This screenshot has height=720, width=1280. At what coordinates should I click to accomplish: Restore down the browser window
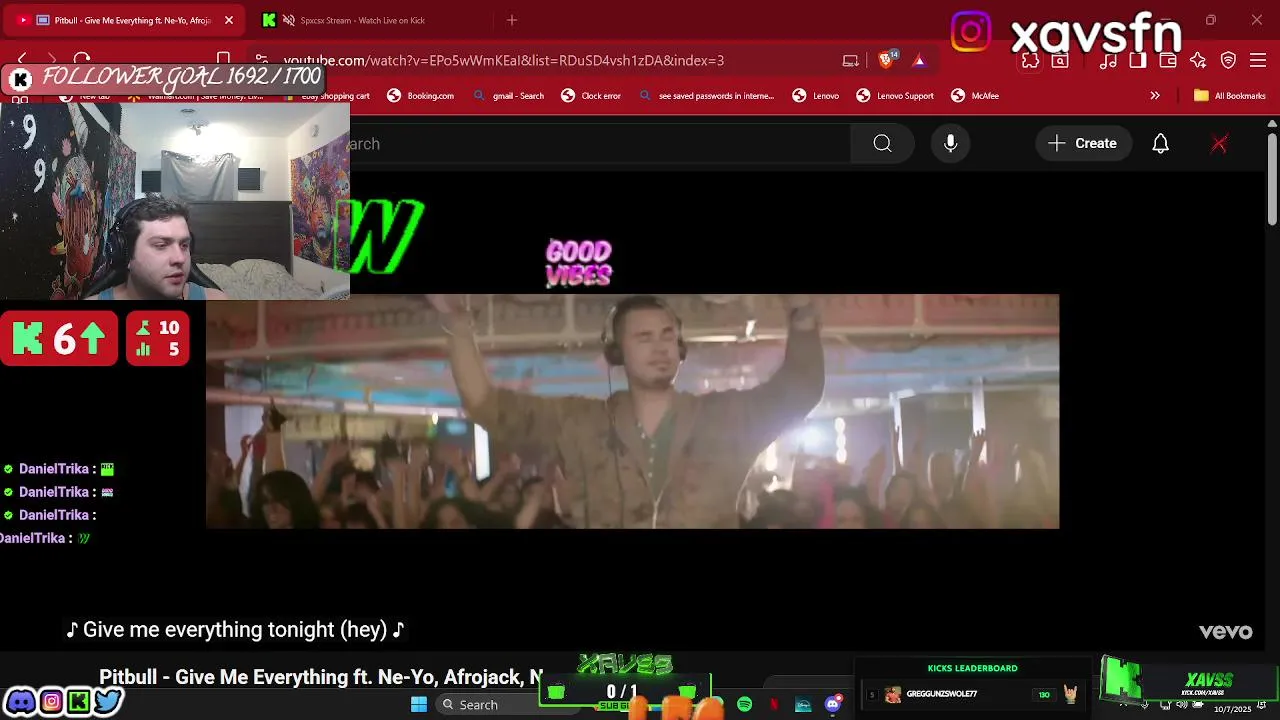[x=1211, y=20]
